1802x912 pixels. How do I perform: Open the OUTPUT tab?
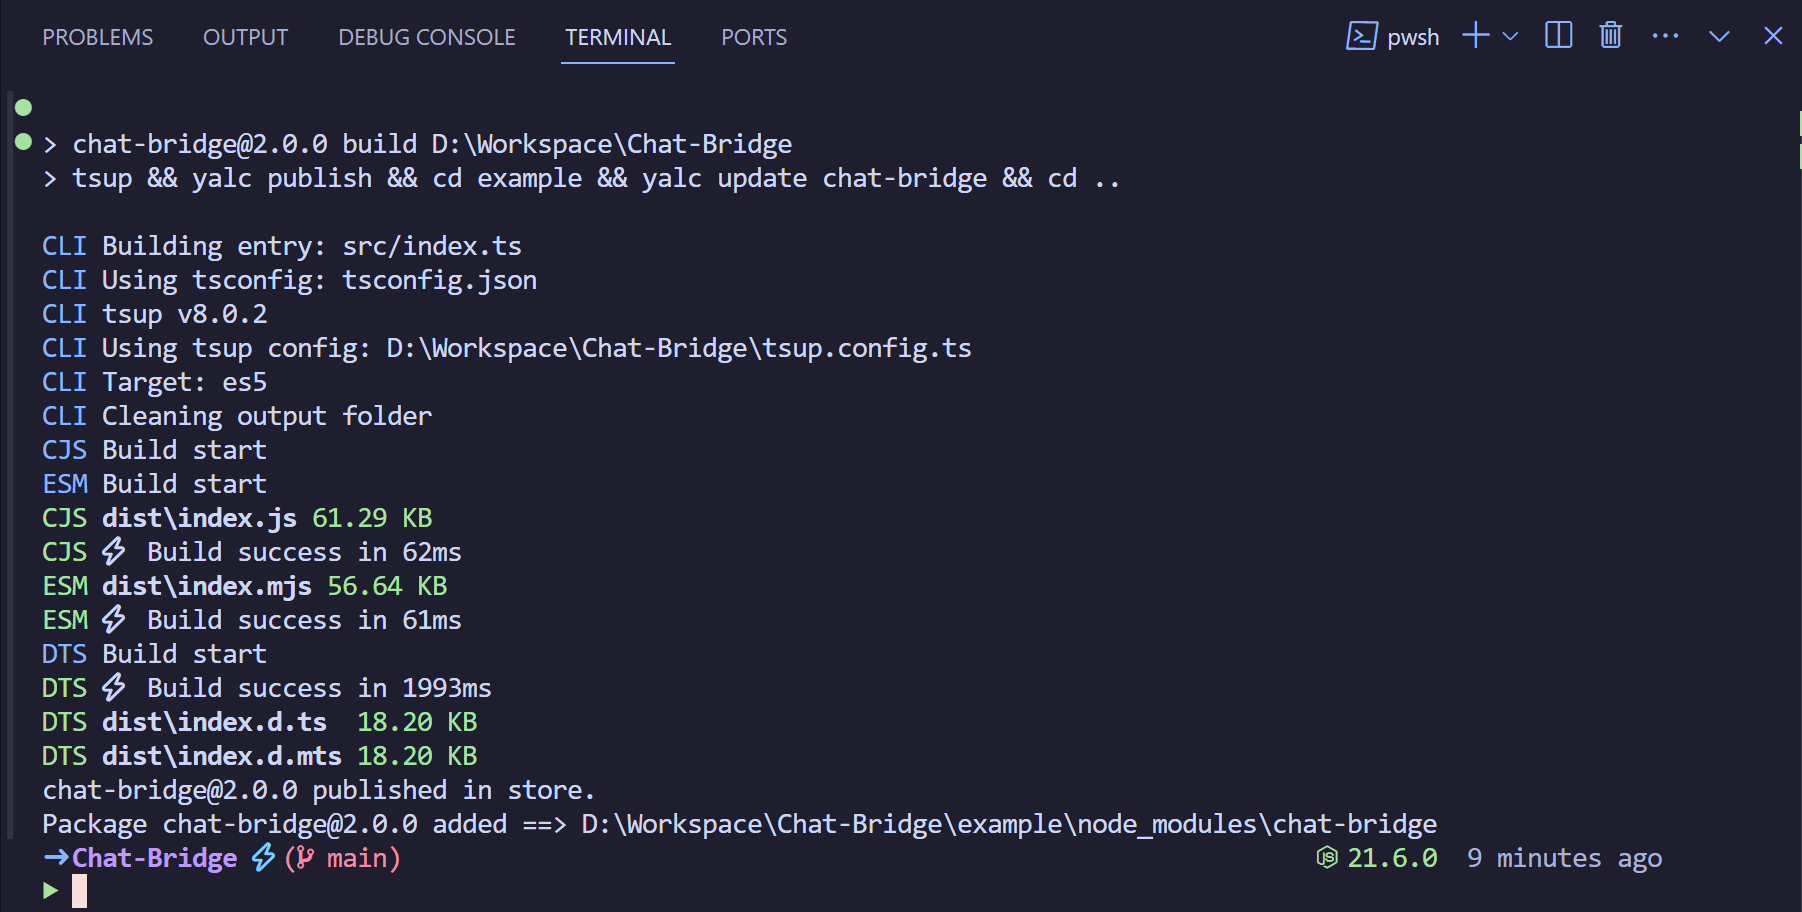coord(245,37)
